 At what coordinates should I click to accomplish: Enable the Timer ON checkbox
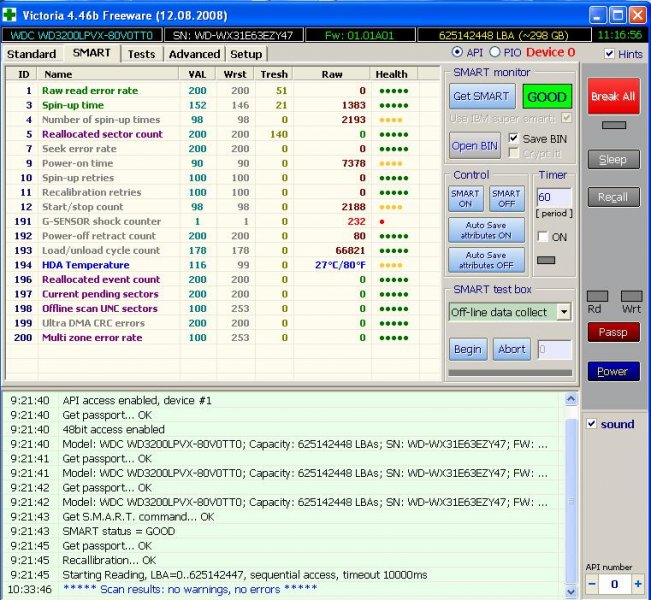pyautogui.click(x=543, y=237)
